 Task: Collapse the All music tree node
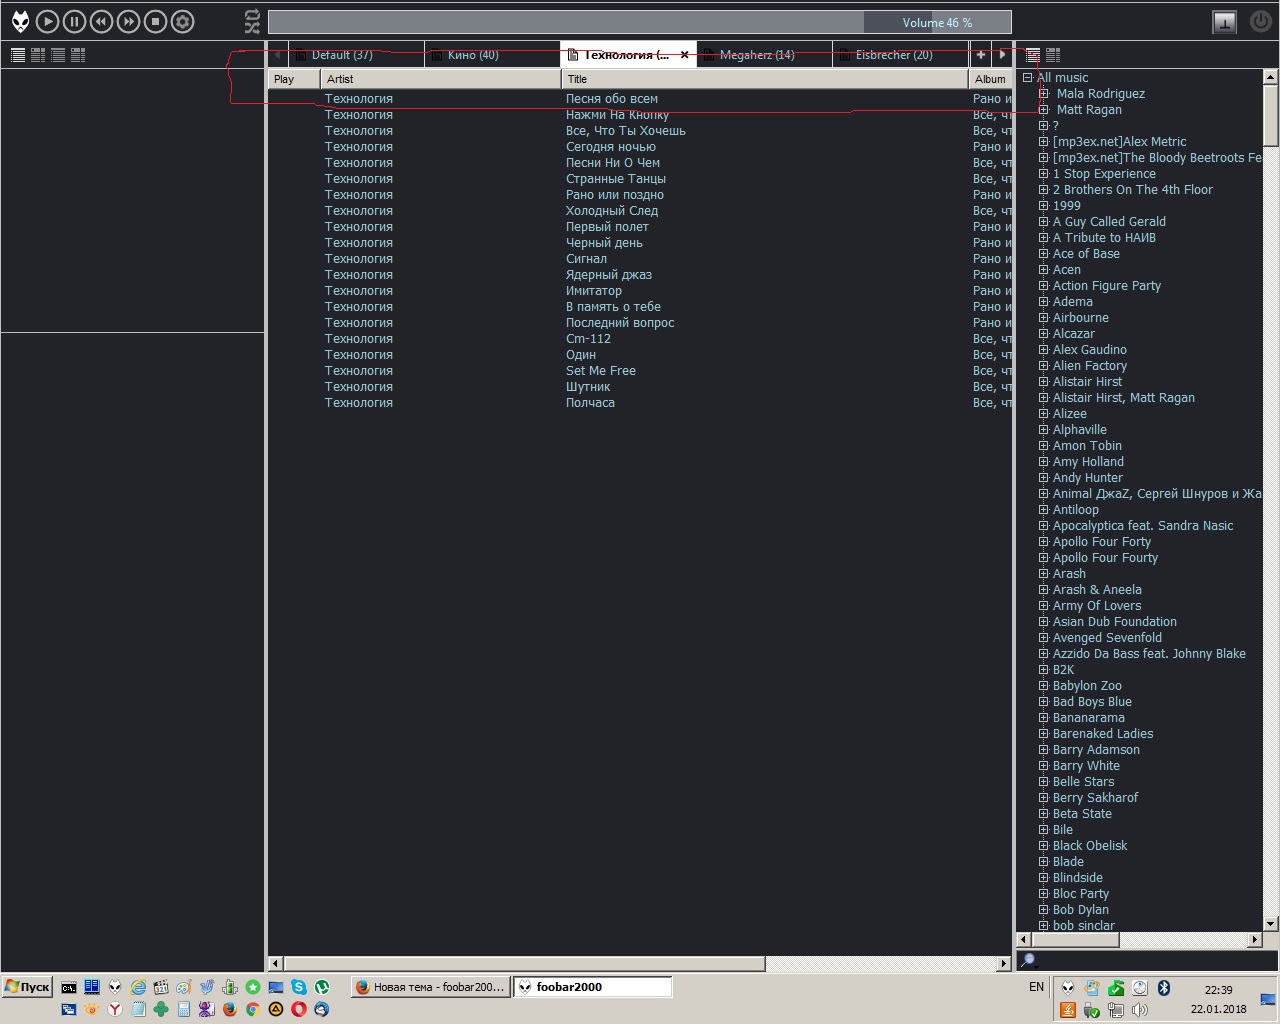[x=1027, y=78]
